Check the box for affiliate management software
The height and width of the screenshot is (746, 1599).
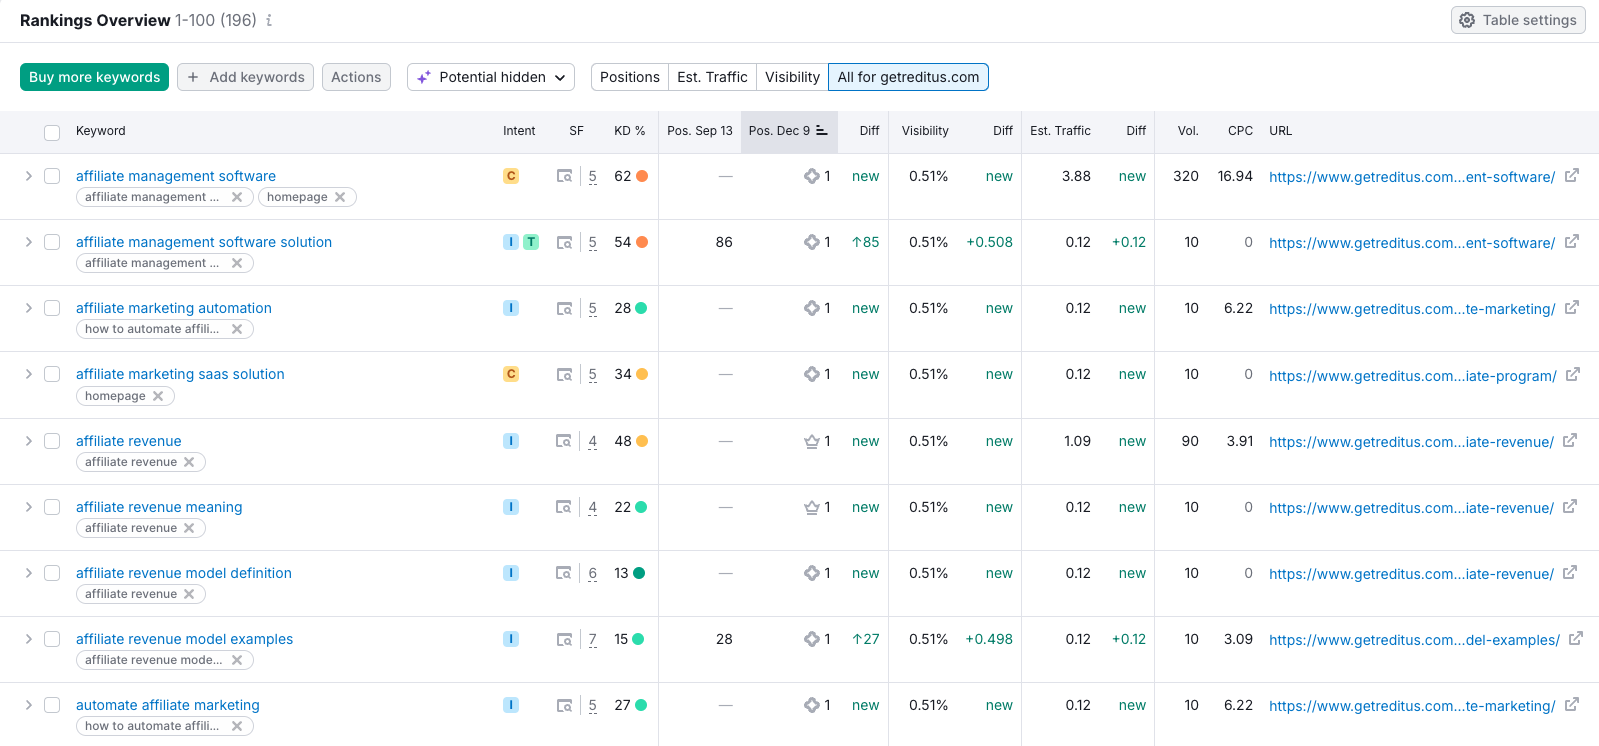click(52, 176)
